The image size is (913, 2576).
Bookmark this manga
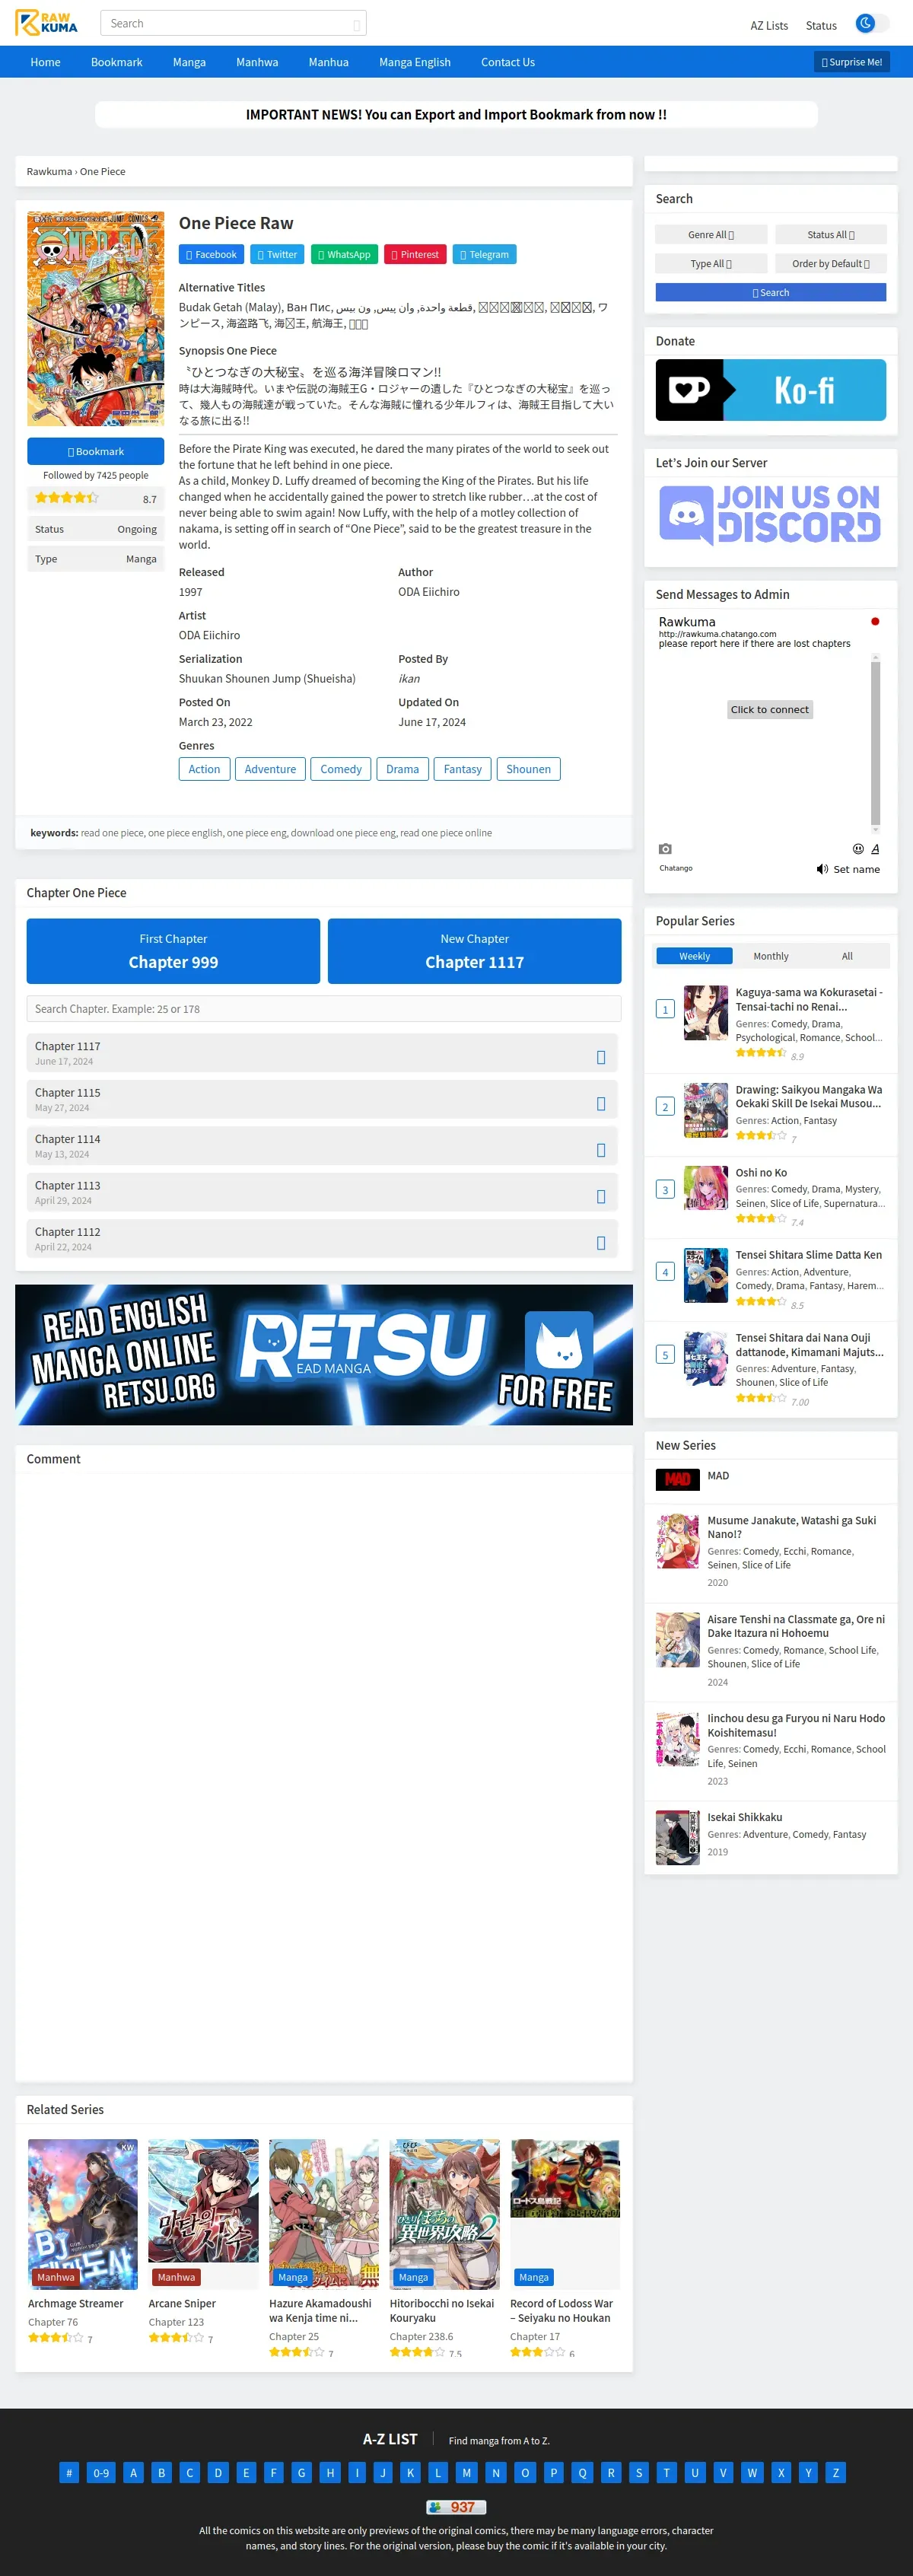[95, 452]
